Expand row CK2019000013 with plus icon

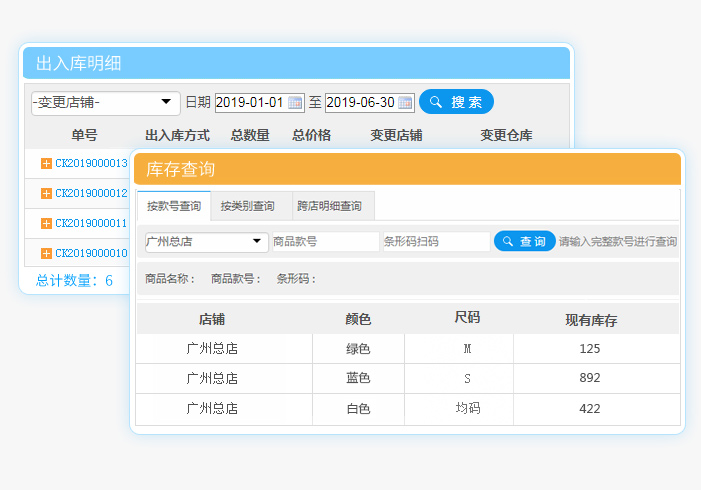coord(46,163)
